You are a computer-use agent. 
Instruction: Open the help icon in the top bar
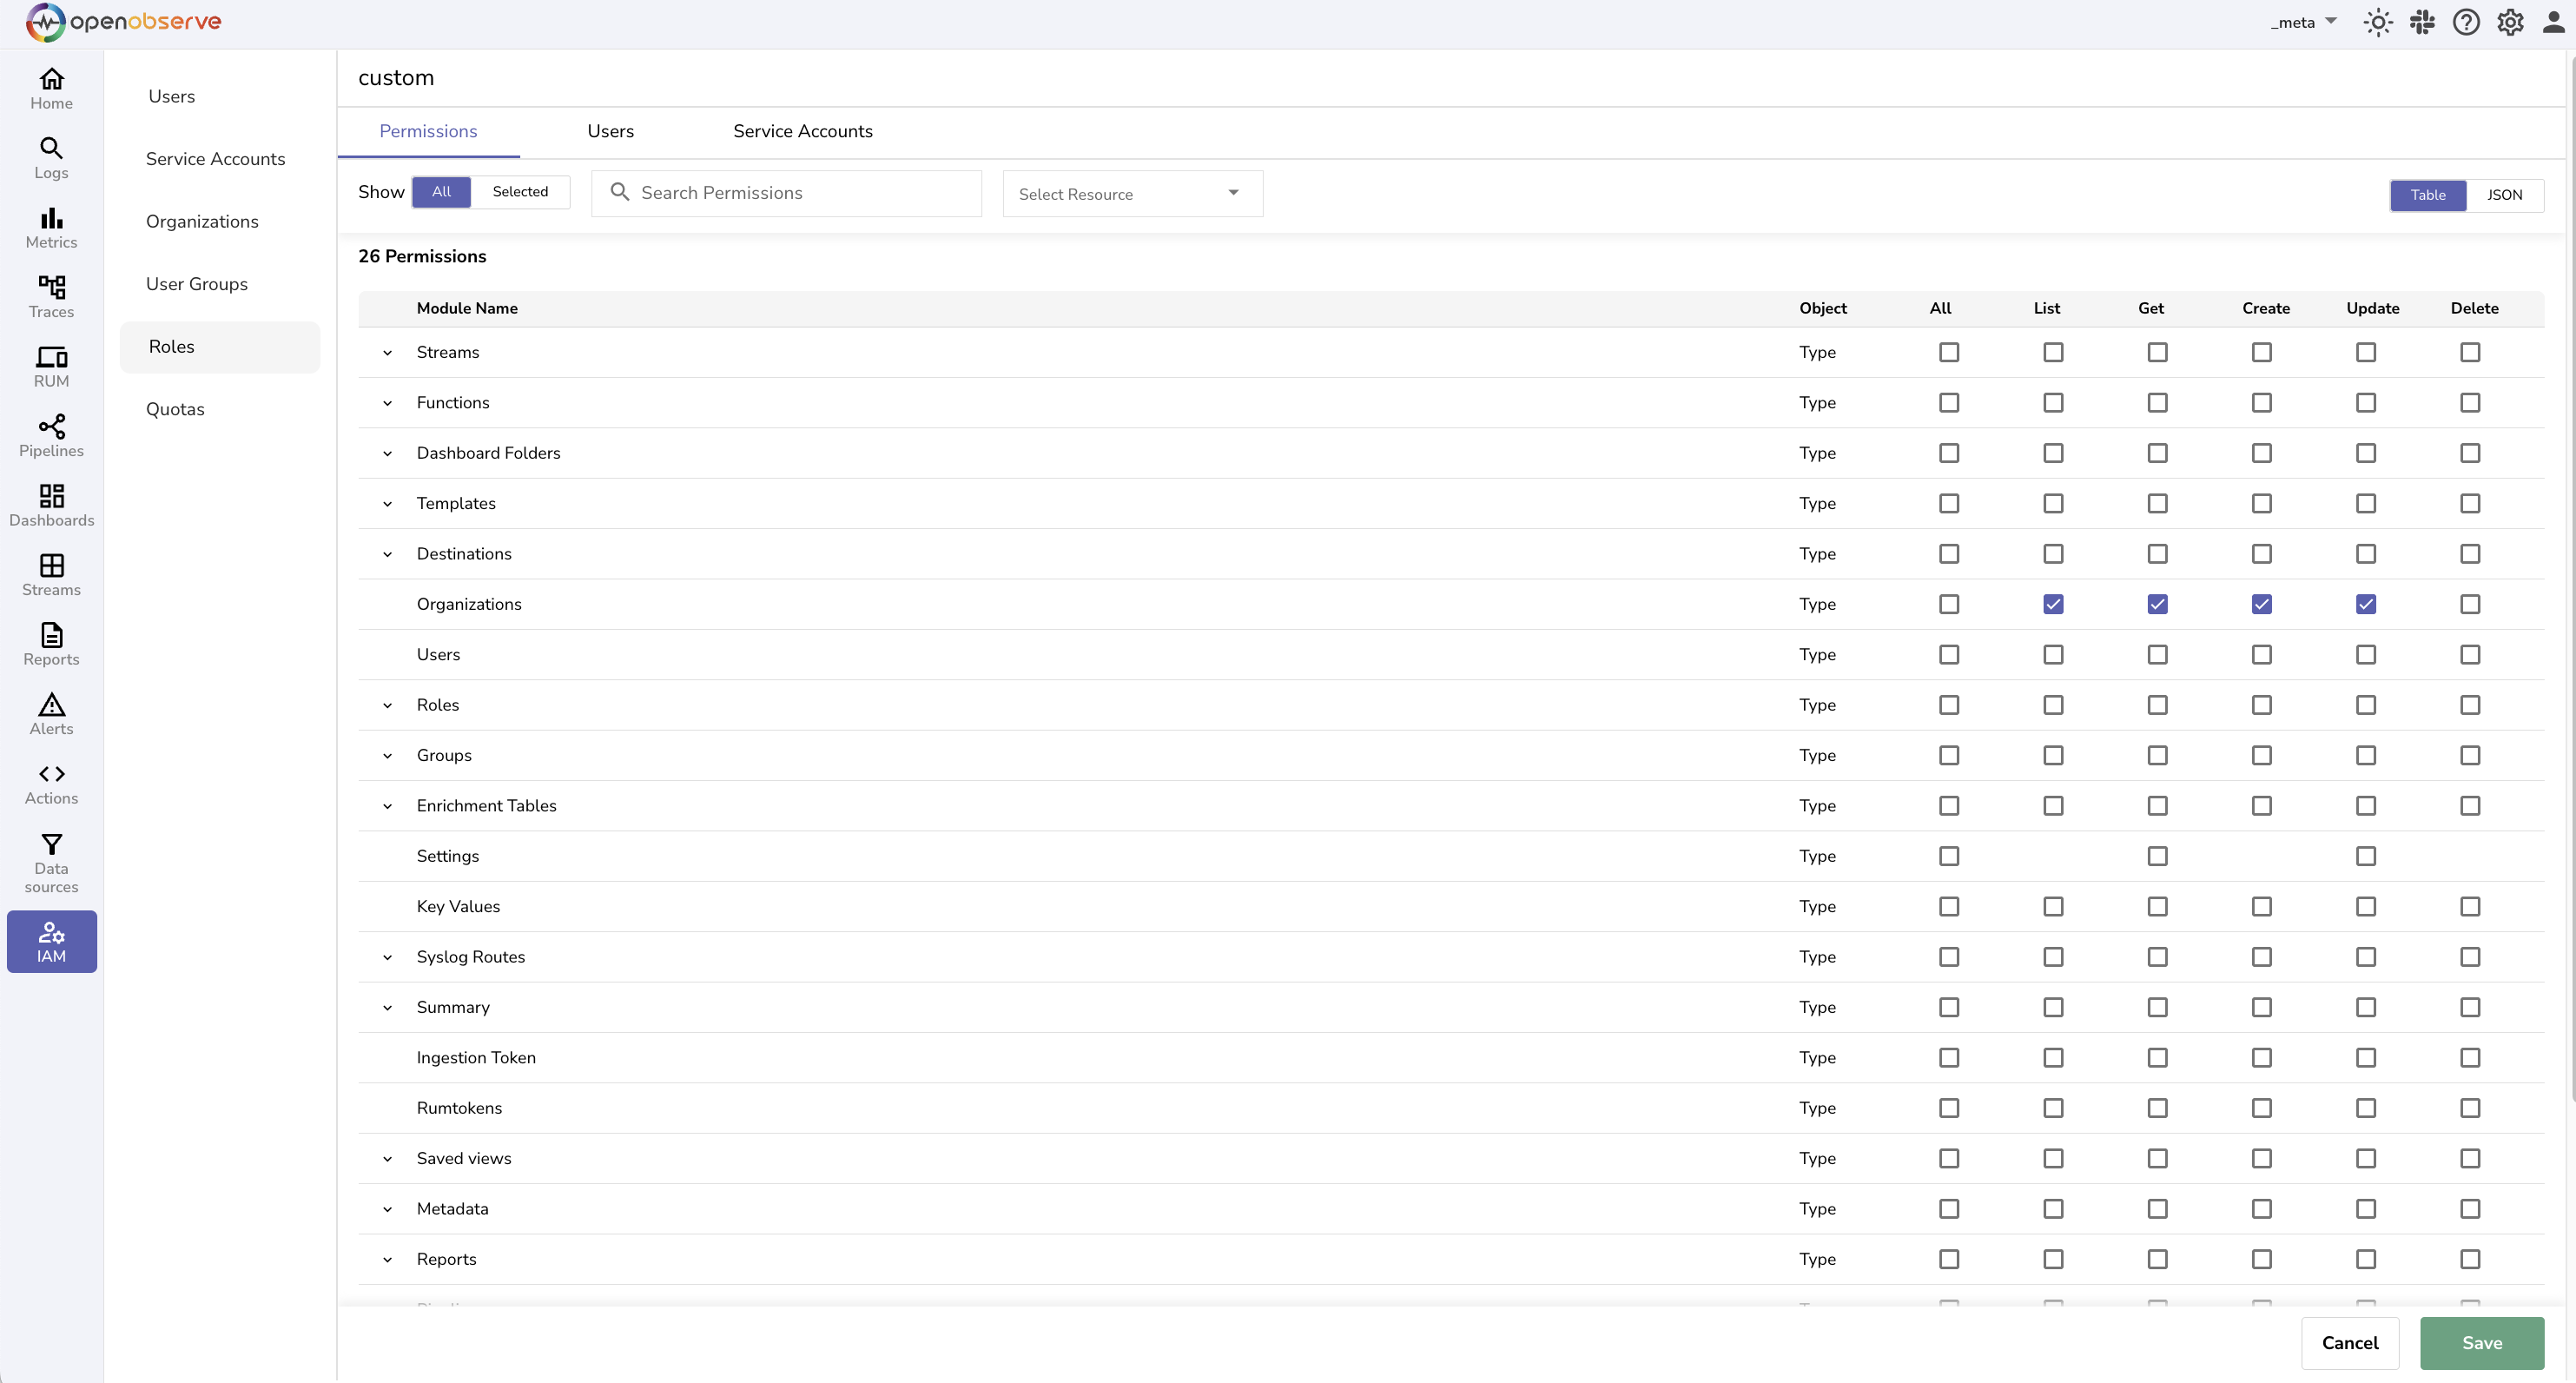2466,21
